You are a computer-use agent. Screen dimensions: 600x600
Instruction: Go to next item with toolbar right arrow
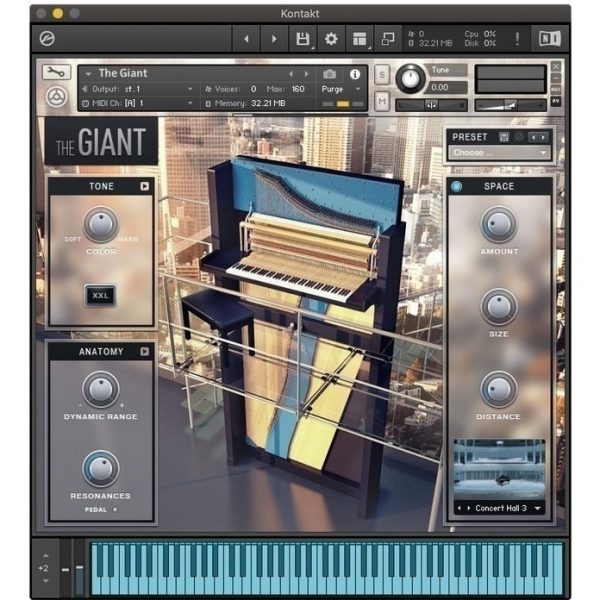(274, 39)
